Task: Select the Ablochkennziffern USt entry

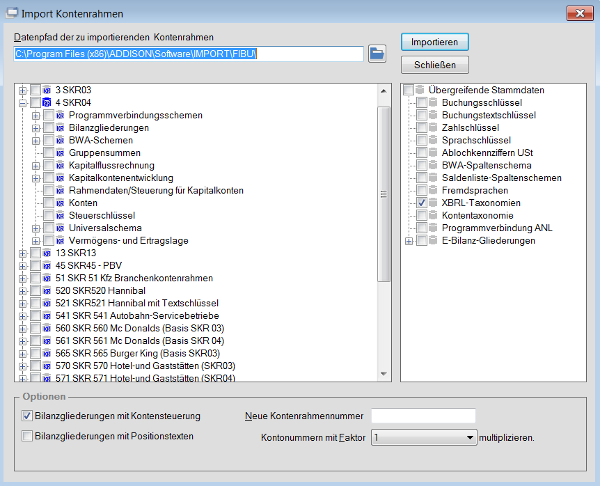Action: pyautogui.click(x=487, y=153)
